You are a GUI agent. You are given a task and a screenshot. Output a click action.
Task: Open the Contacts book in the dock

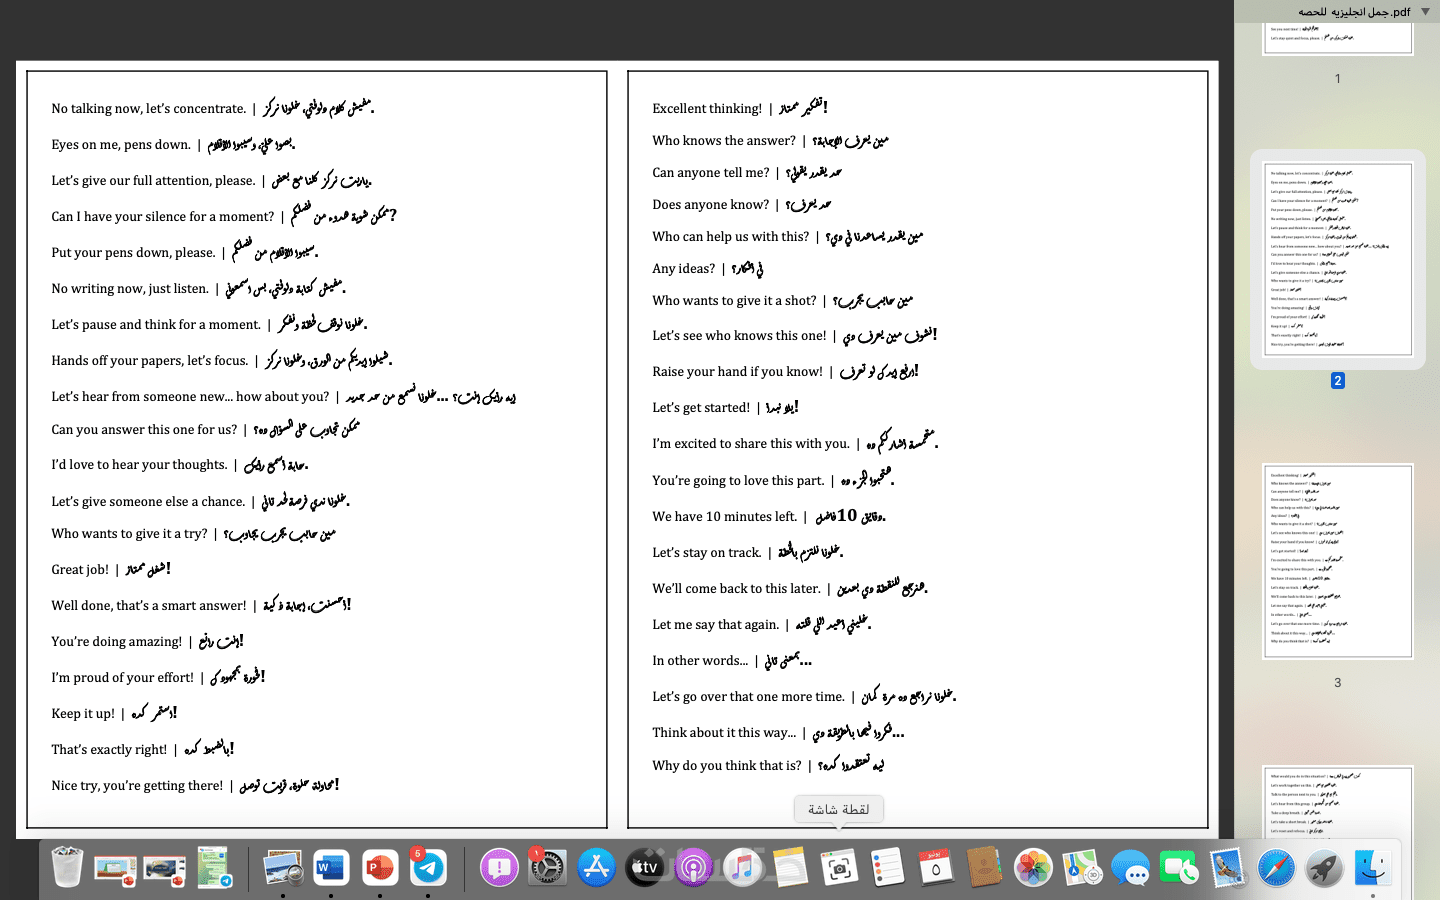984,867
